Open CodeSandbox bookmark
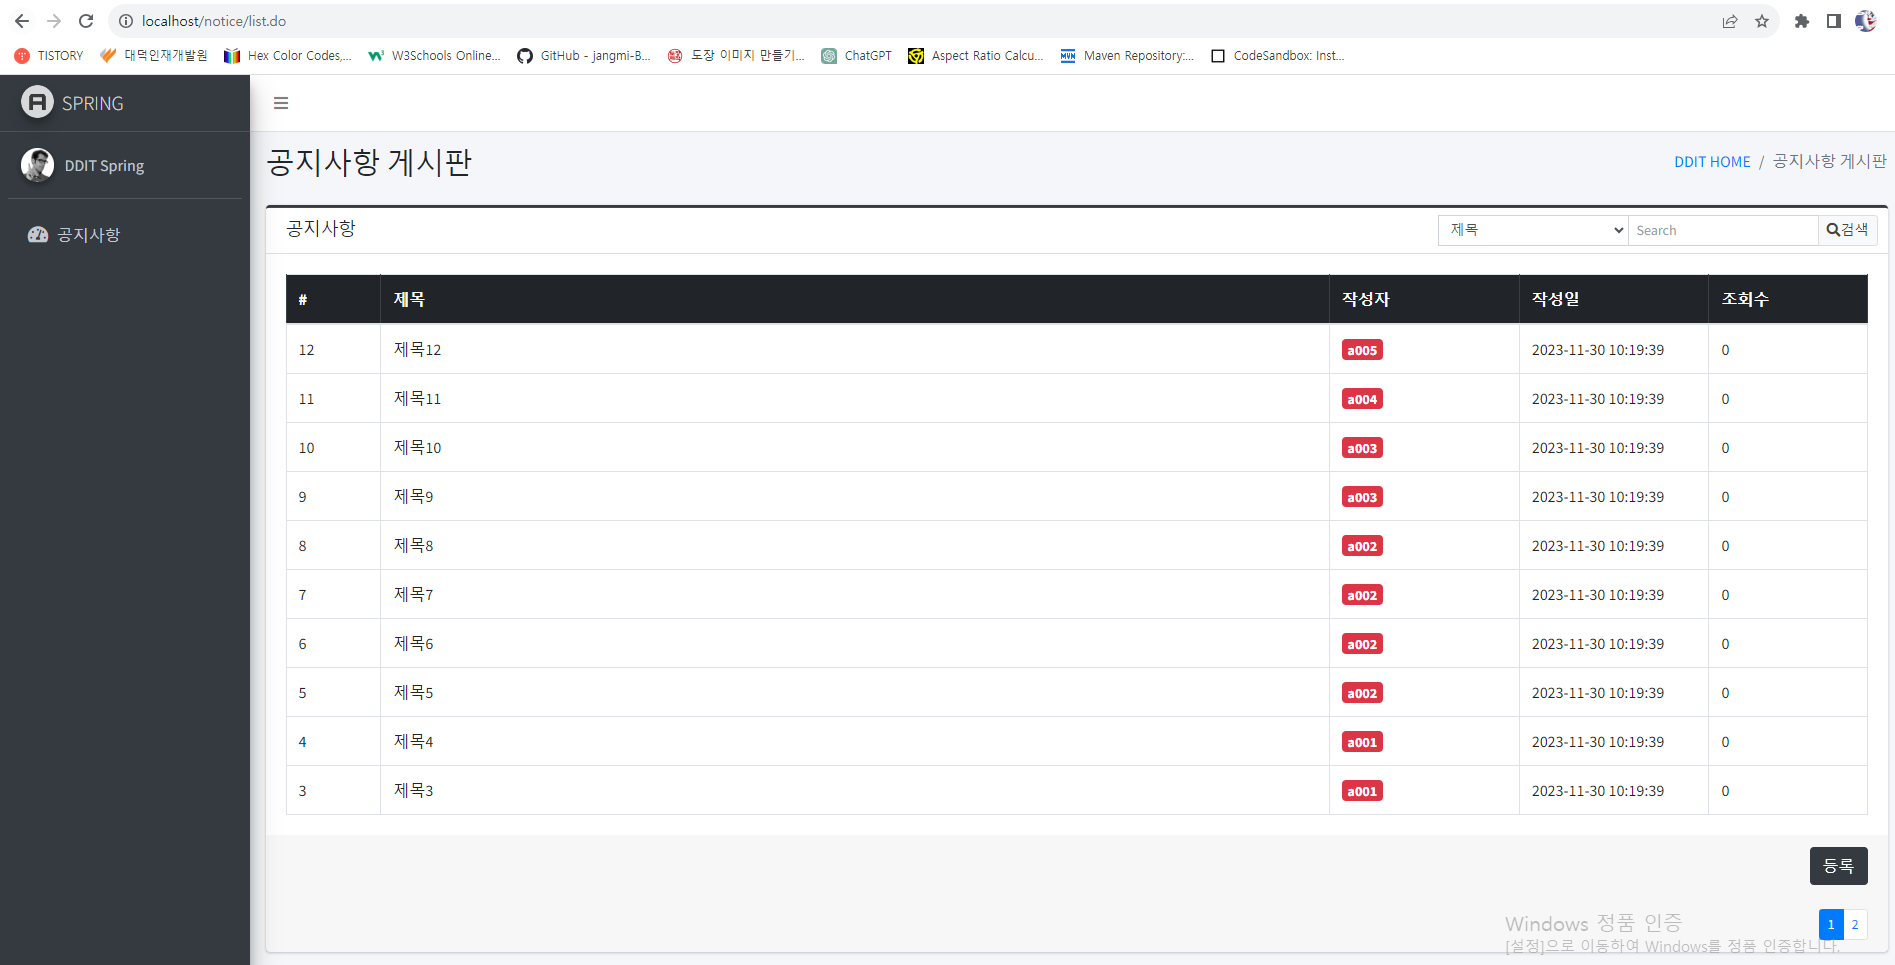The height and width of the screenshot is (965, 1895). pyautogui.click(x=1278, y=56)
